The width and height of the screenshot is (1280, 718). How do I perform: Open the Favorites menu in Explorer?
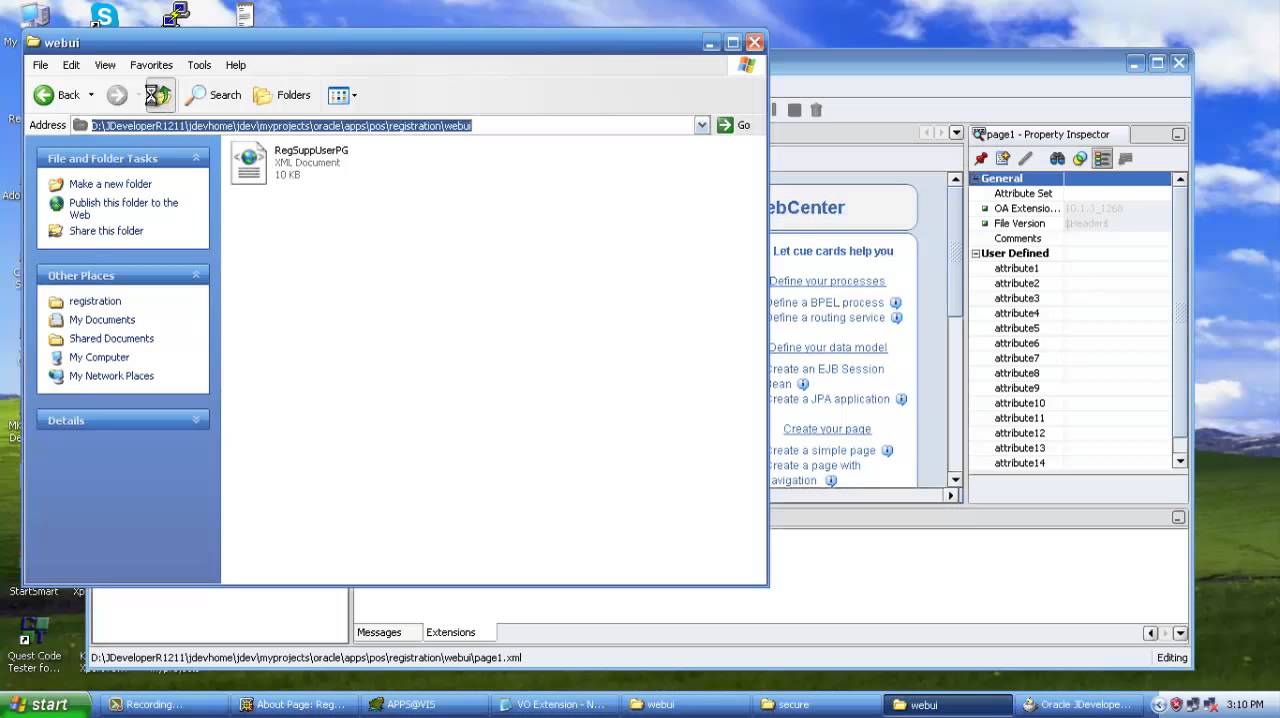tap(151, 65)
